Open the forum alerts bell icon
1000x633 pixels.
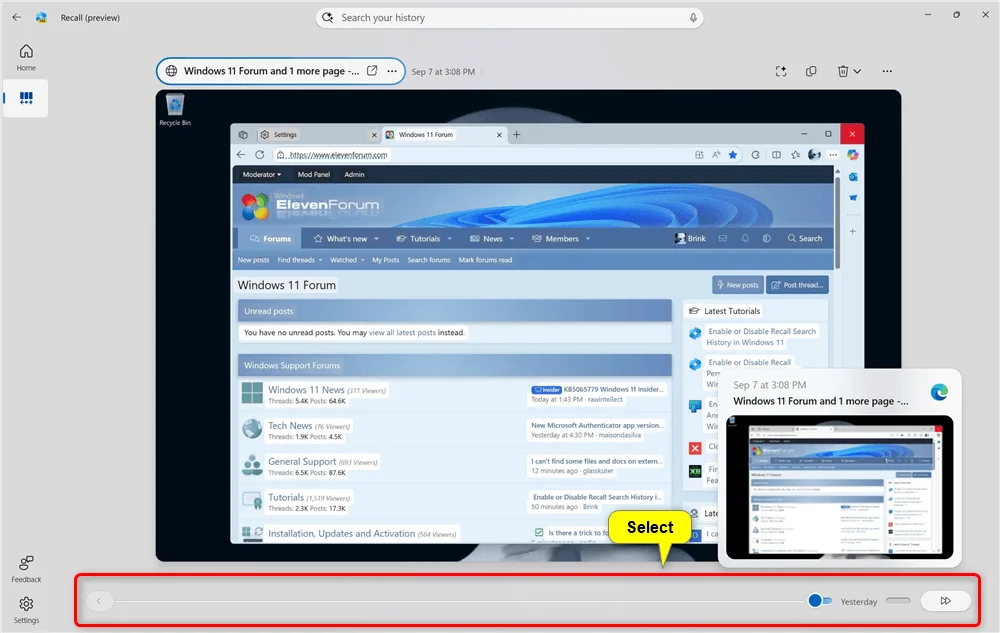coord(745,238)
